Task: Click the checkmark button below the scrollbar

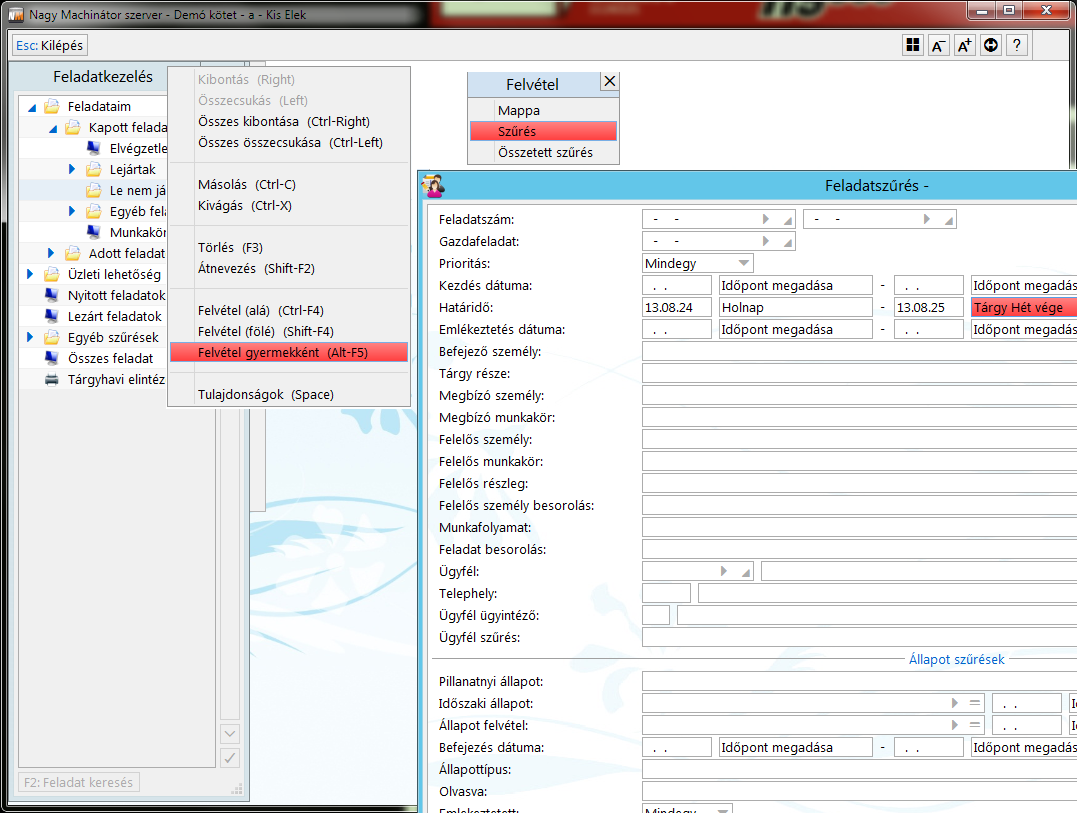Action: click(x=229, y=757)
